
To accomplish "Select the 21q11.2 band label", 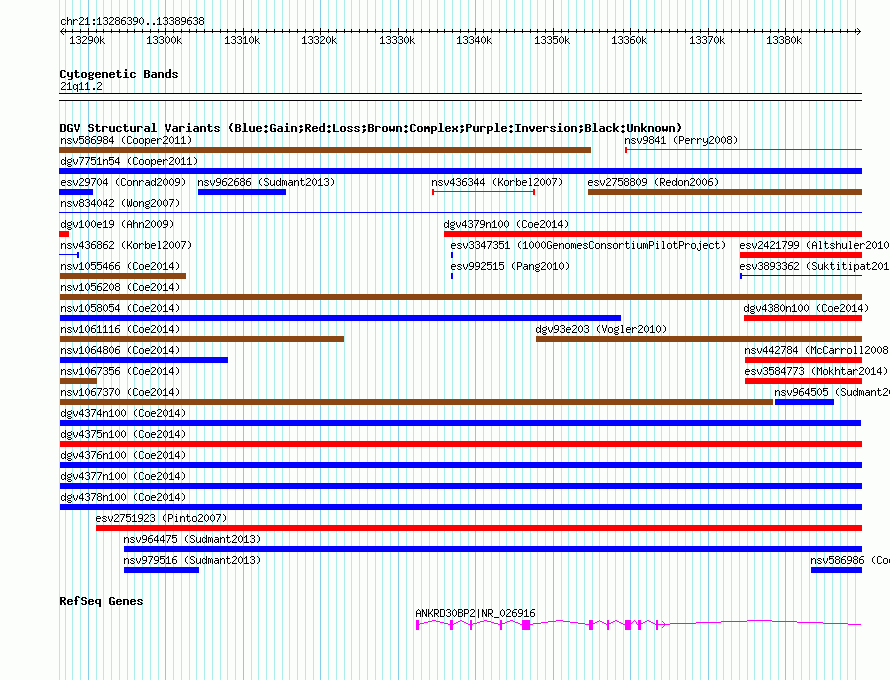I will tap(81, 86).
